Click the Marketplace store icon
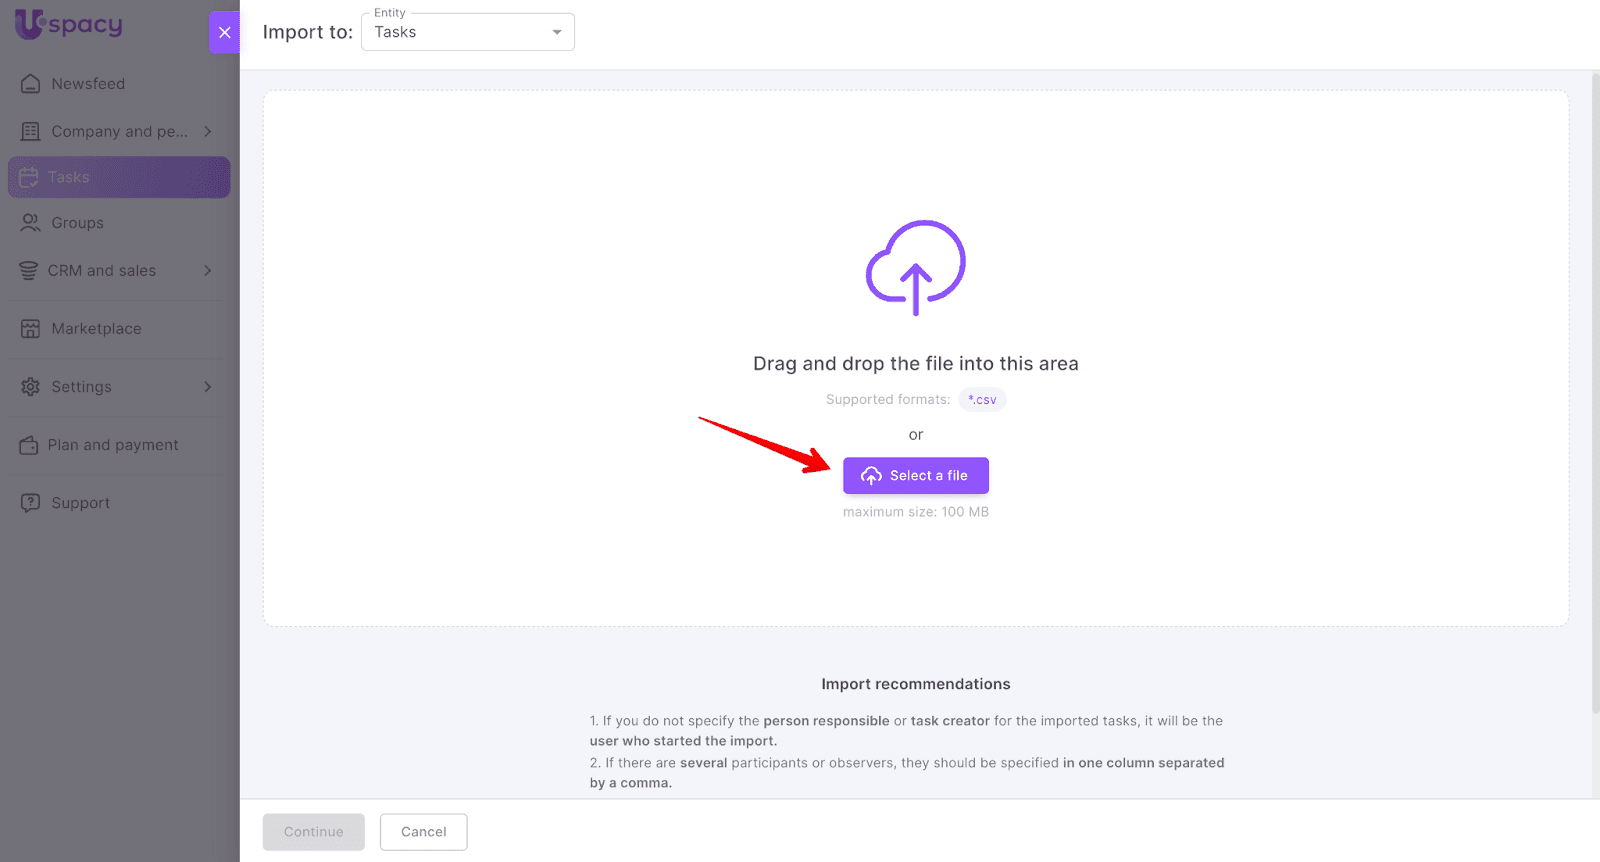 point(31,329)
